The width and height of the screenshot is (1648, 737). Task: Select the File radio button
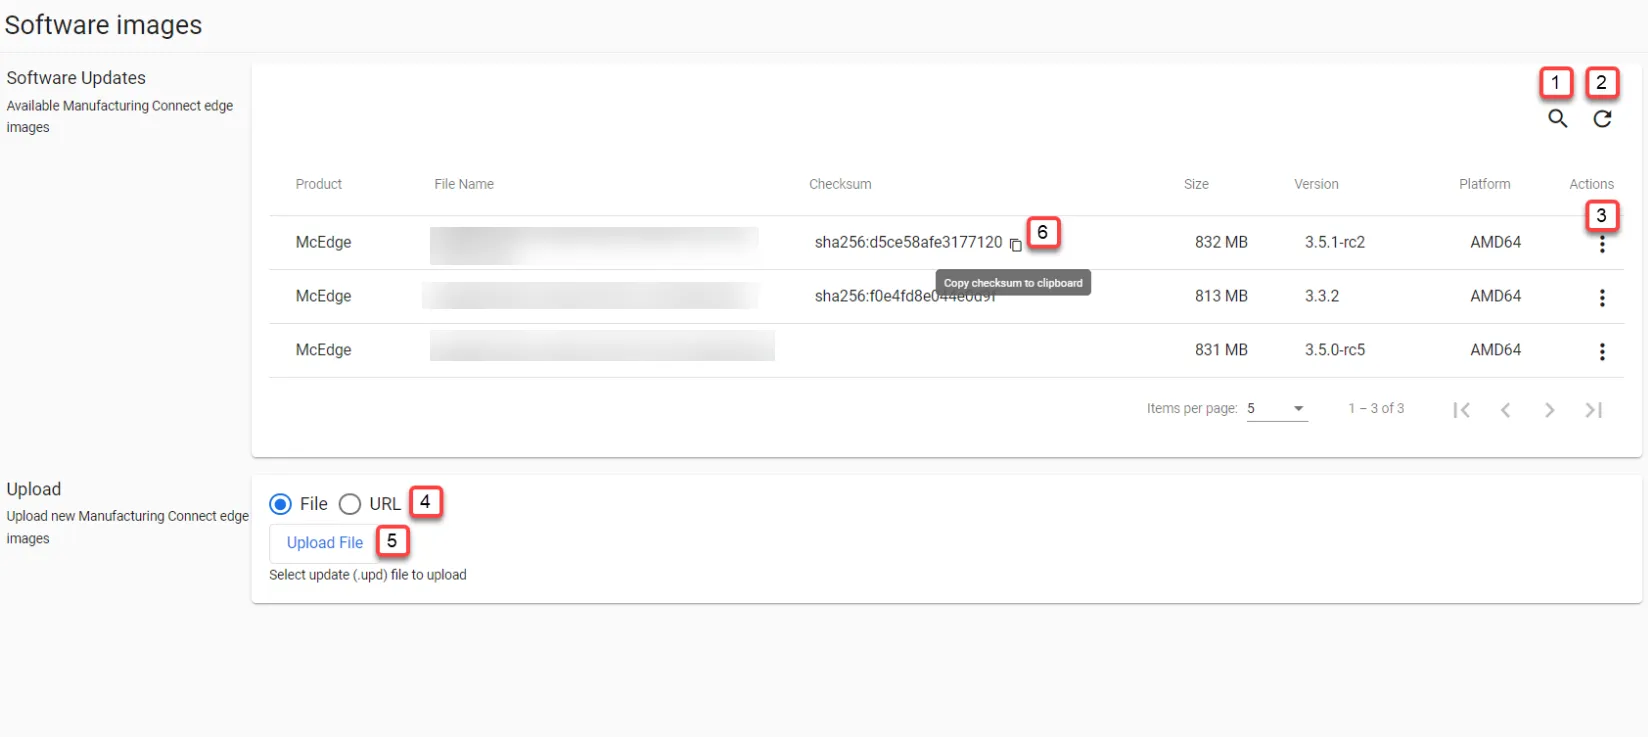[280, 504]
